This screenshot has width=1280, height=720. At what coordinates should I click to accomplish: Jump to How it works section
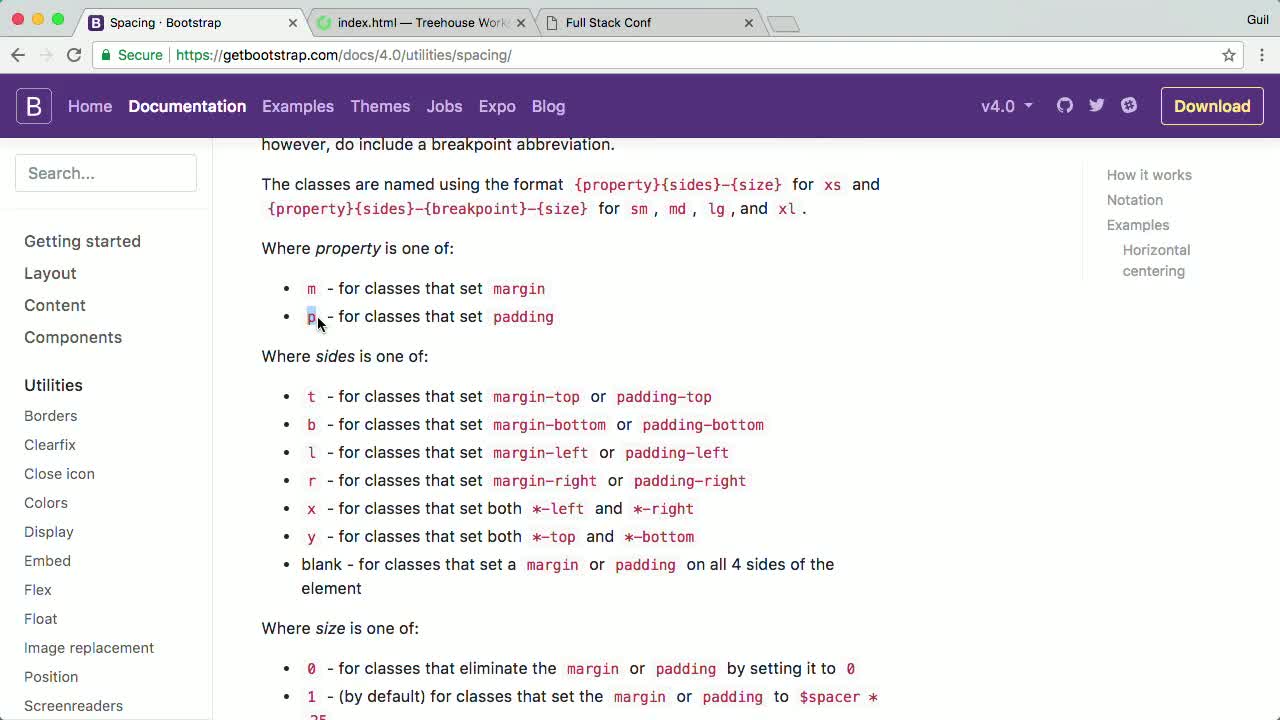coord(1149,175)
